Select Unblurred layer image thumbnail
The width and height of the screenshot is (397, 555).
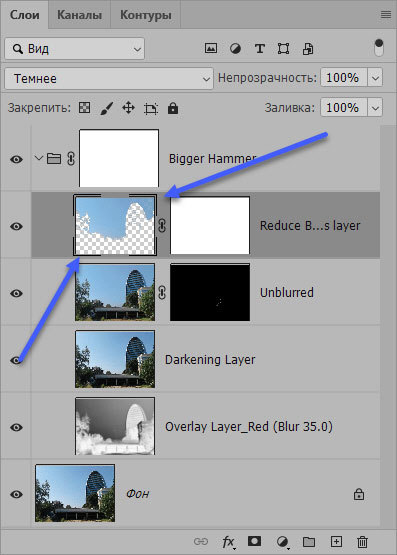click(115, 292)
